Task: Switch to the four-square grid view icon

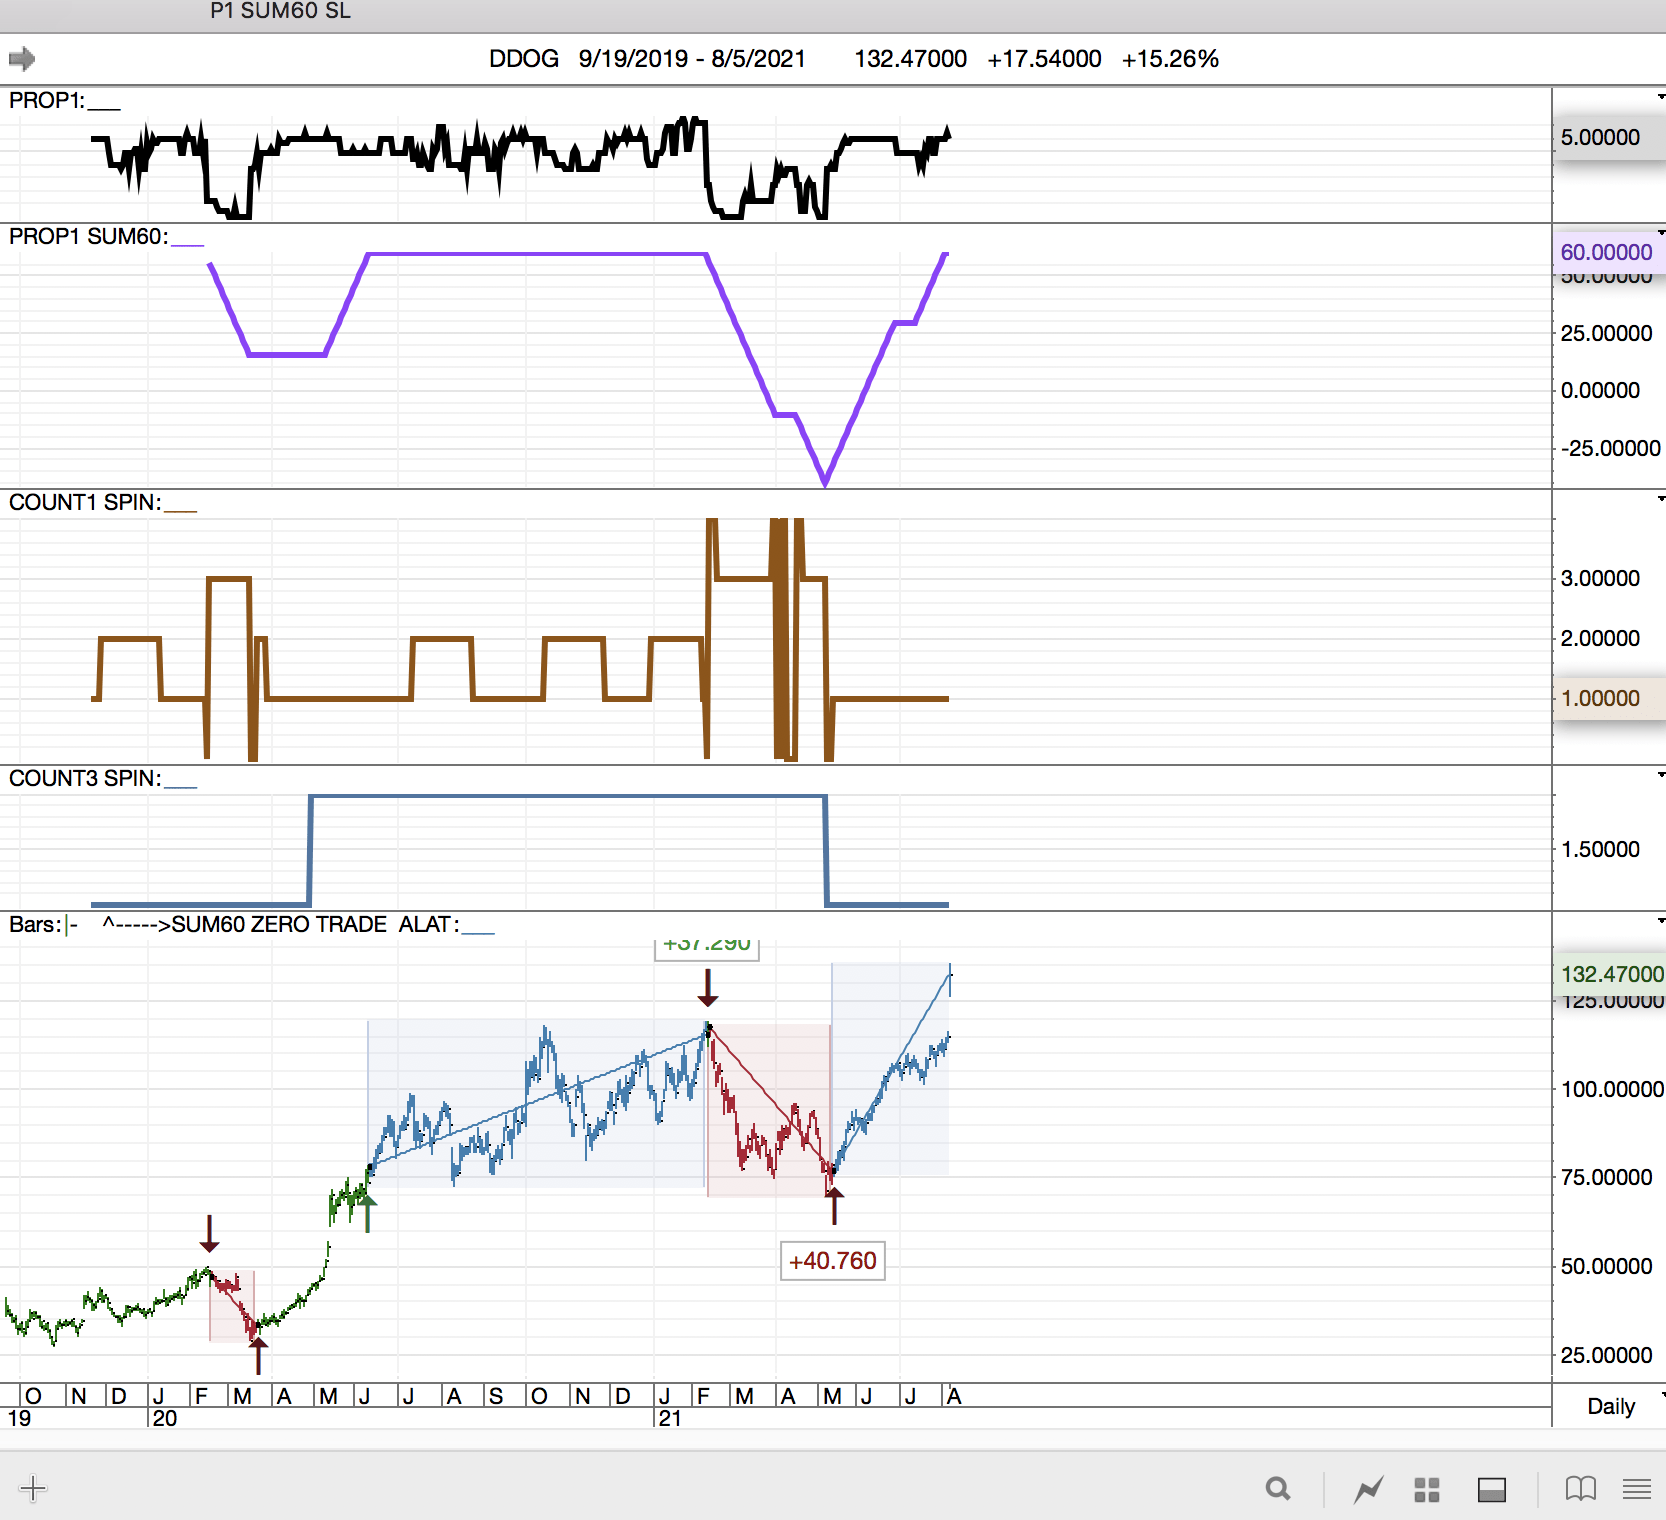Action: (1427, 1489)
